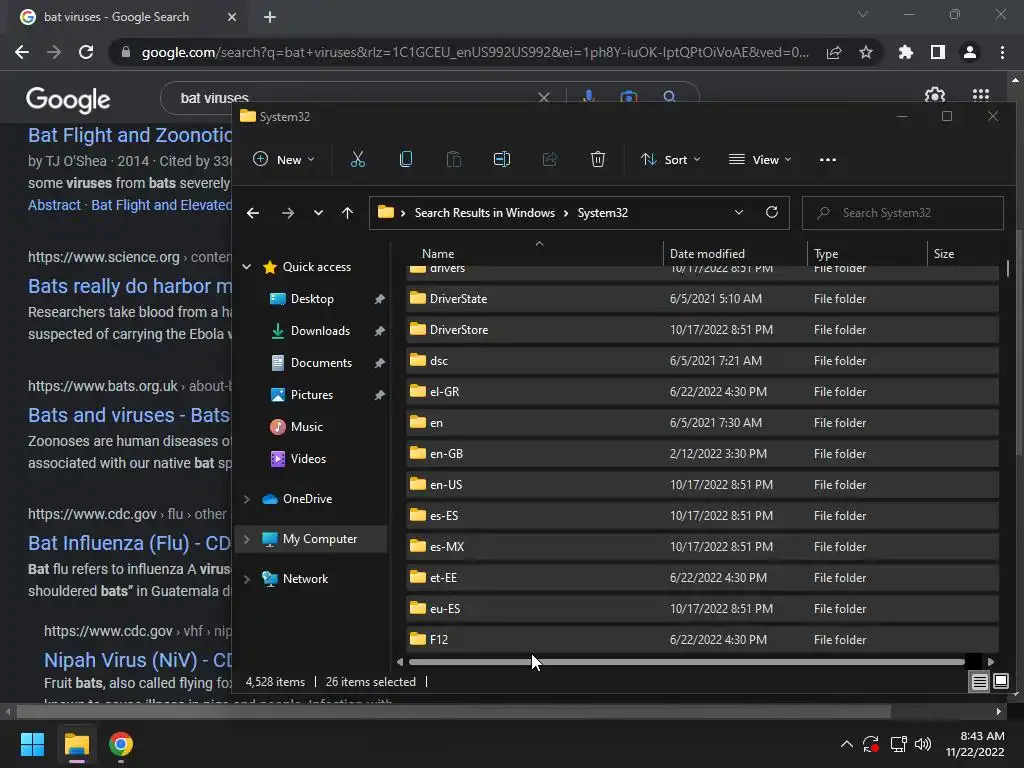Open the New dropdown in Explorer
The image size is (1024, 768).
(283, 159)
